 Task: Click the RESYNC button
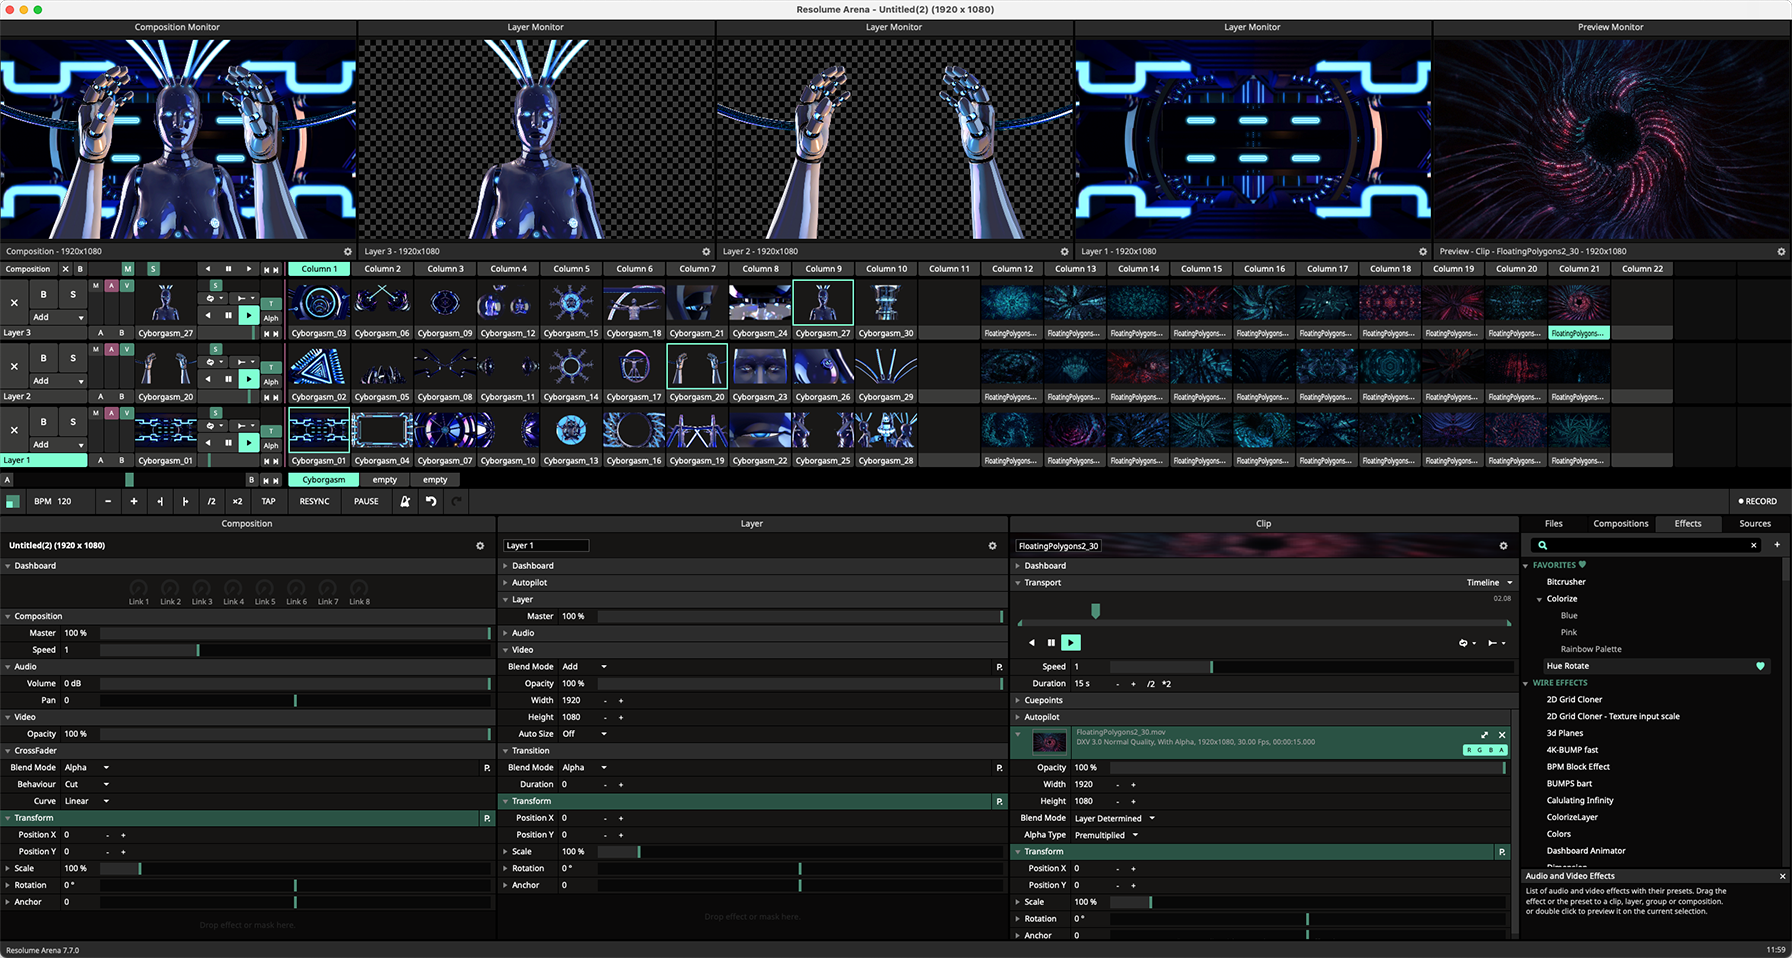point(314,501)
